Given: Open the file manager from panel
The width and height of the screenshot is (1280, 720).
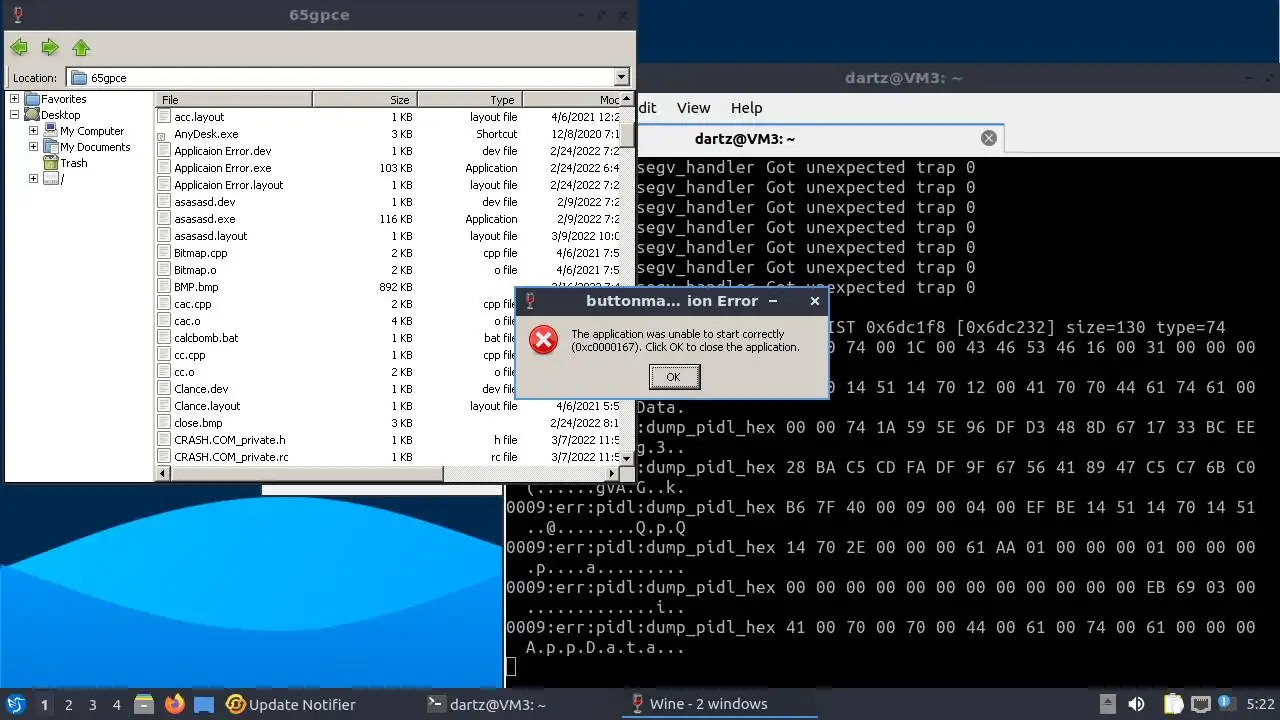Looking at the screenshot, I should pos(144,704).
